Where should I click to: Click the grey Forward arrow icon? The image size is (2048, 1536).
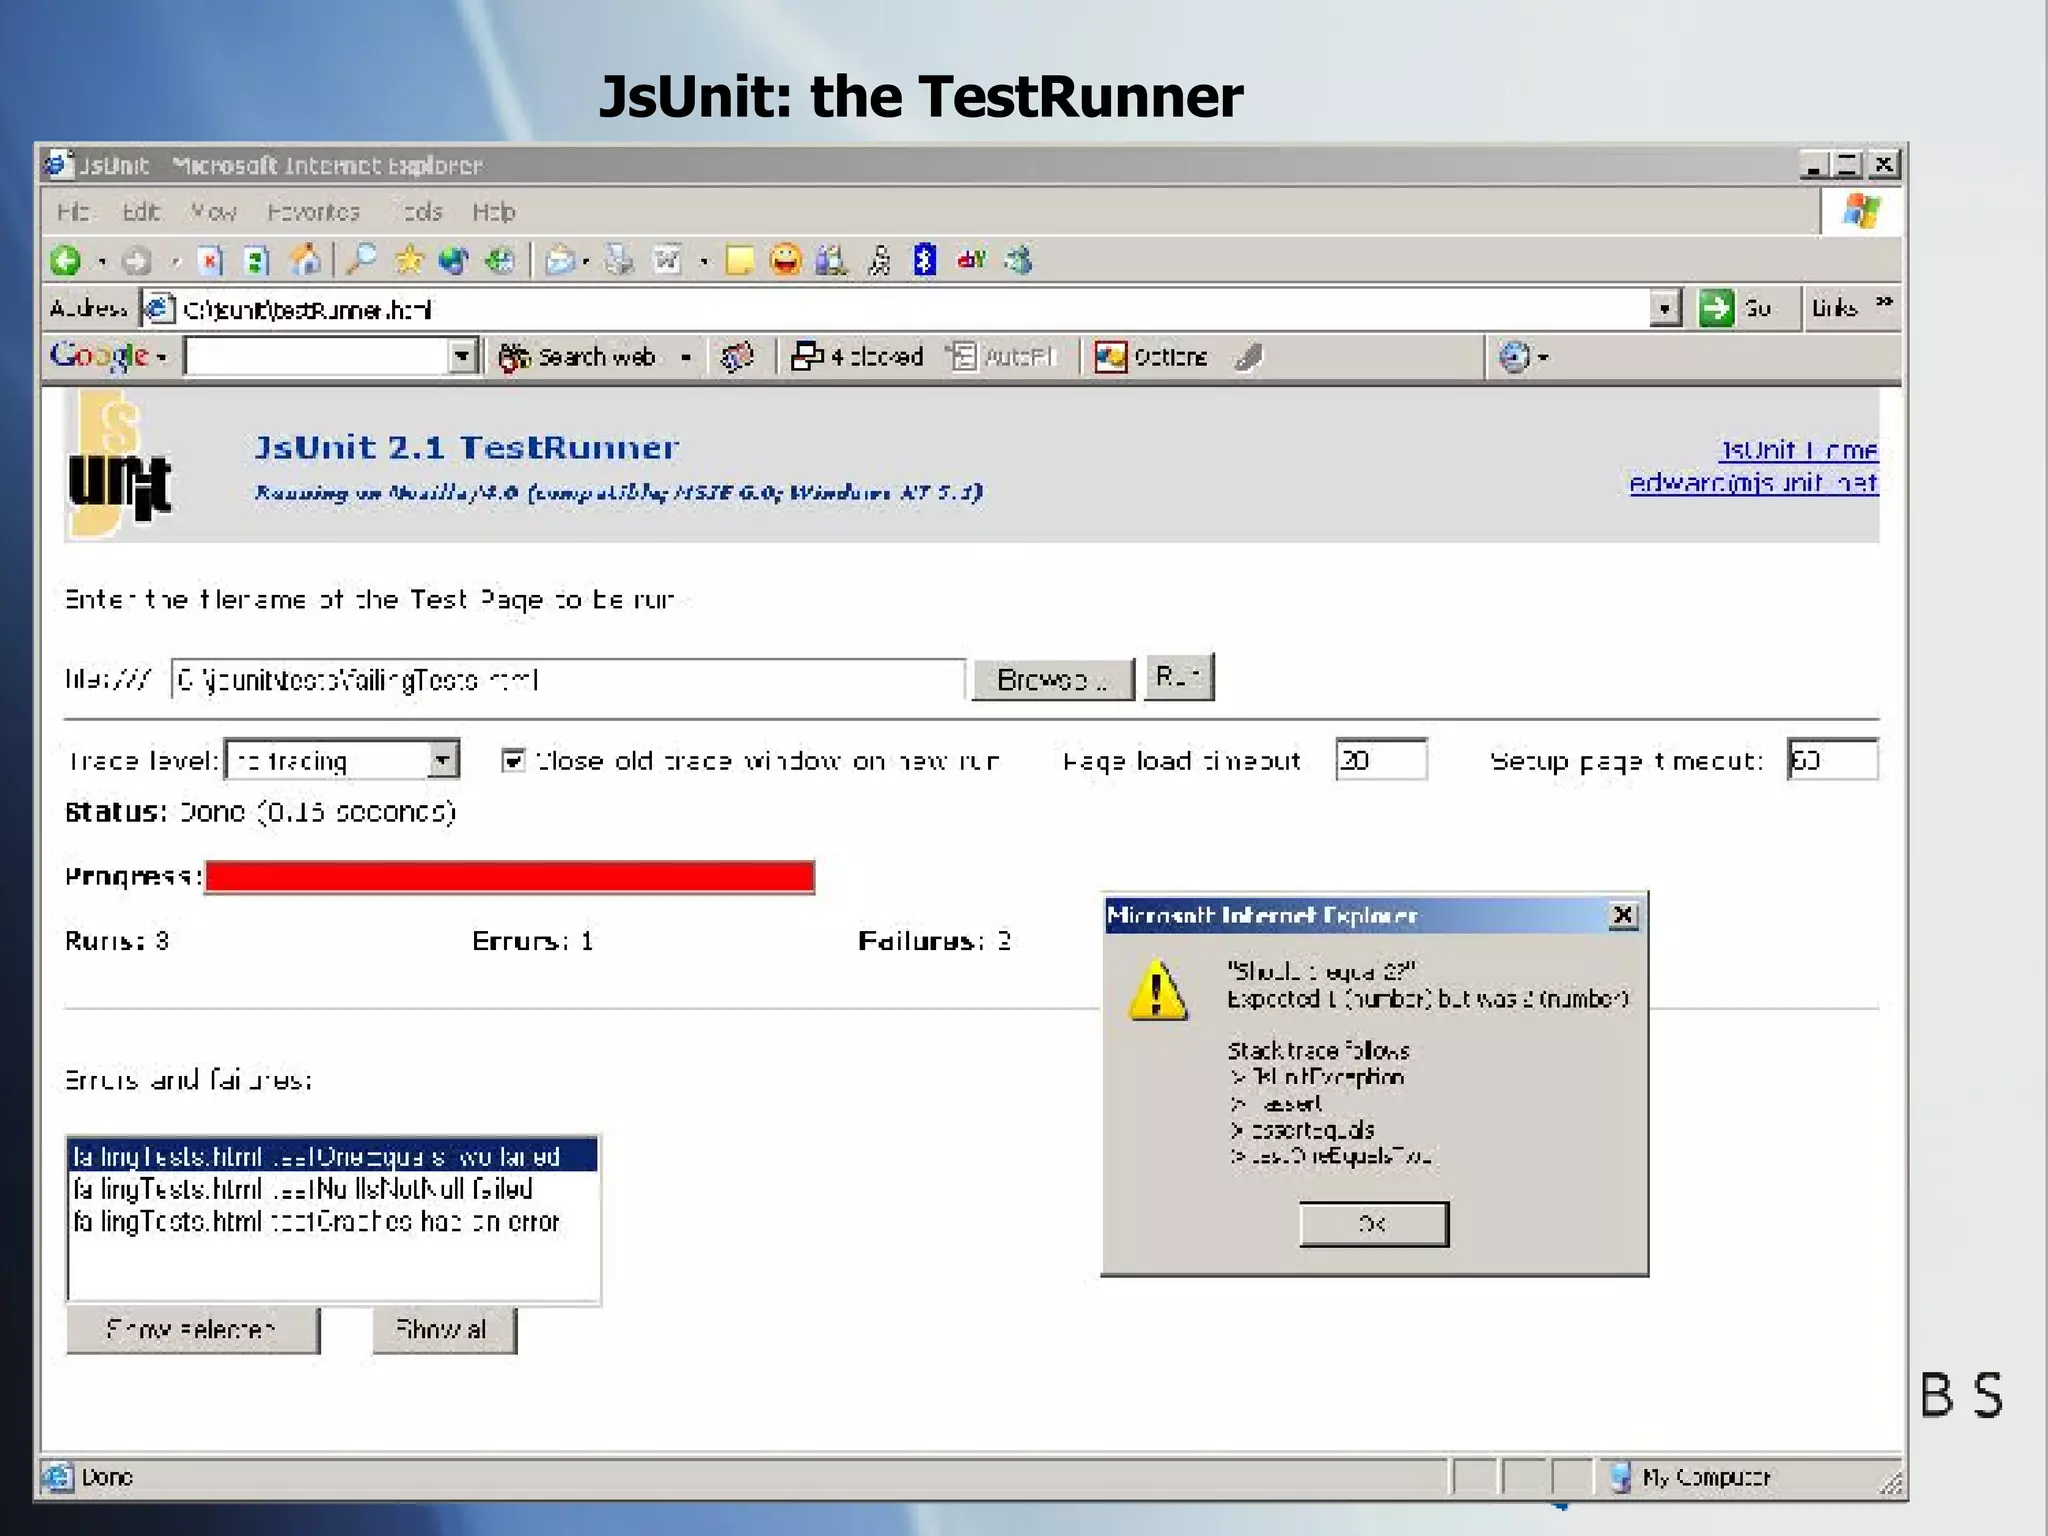[137, 261]
